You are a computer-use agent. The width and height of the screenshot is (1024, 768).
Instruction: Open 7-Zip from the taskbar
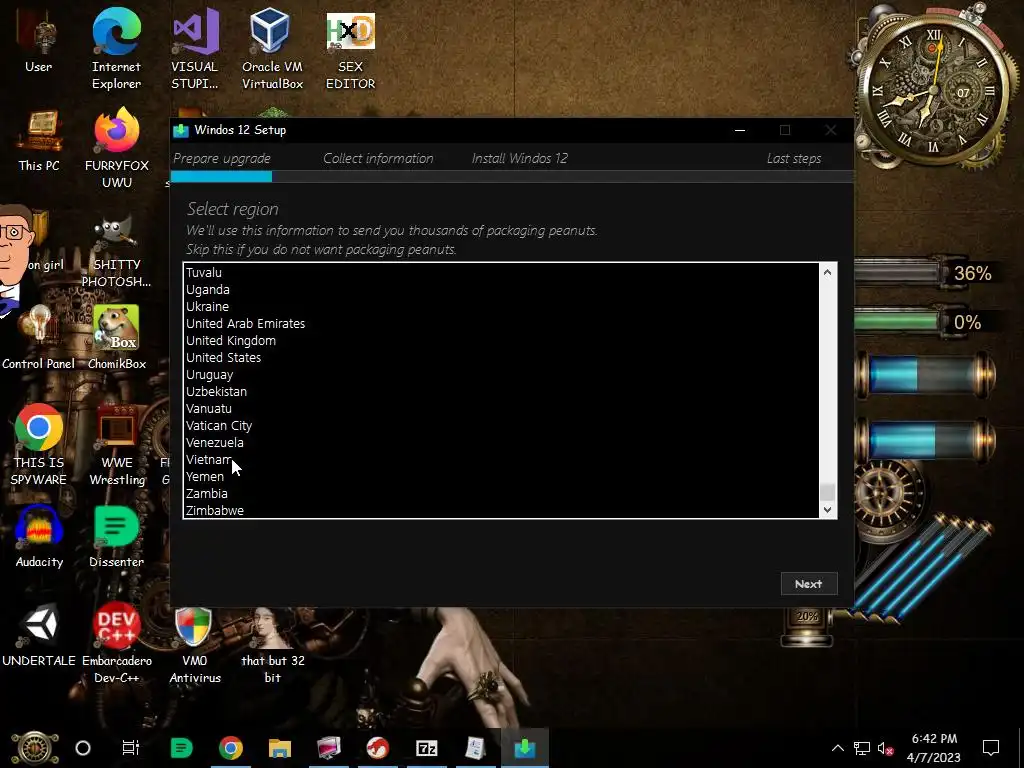pos(426,748)
